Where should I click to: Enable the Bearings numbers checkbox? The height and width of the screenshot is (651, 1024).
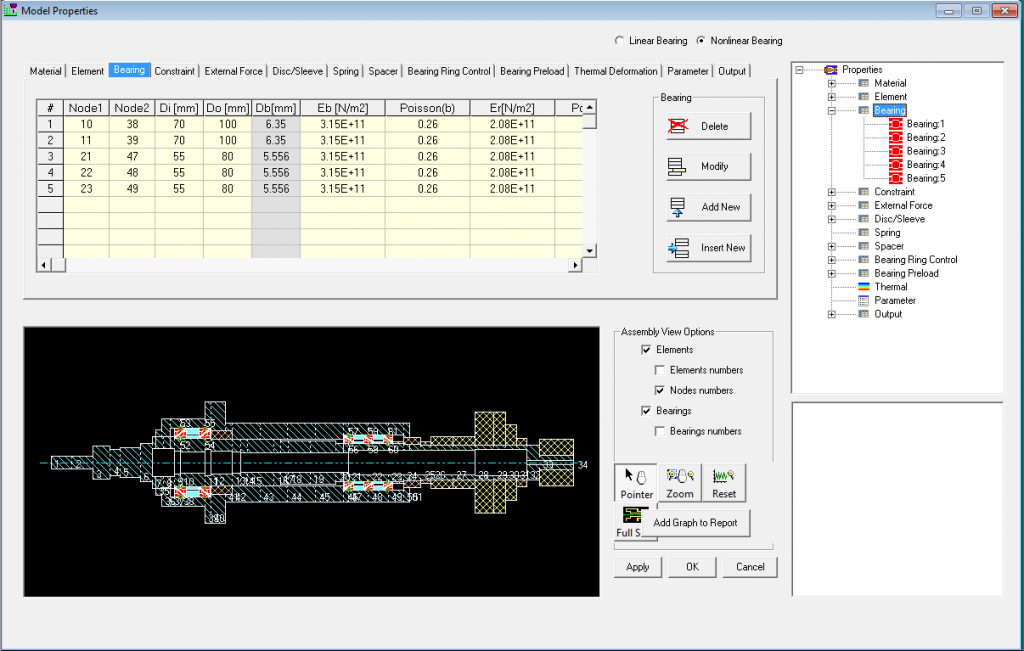pyautogui.click(x=660, y=432)
